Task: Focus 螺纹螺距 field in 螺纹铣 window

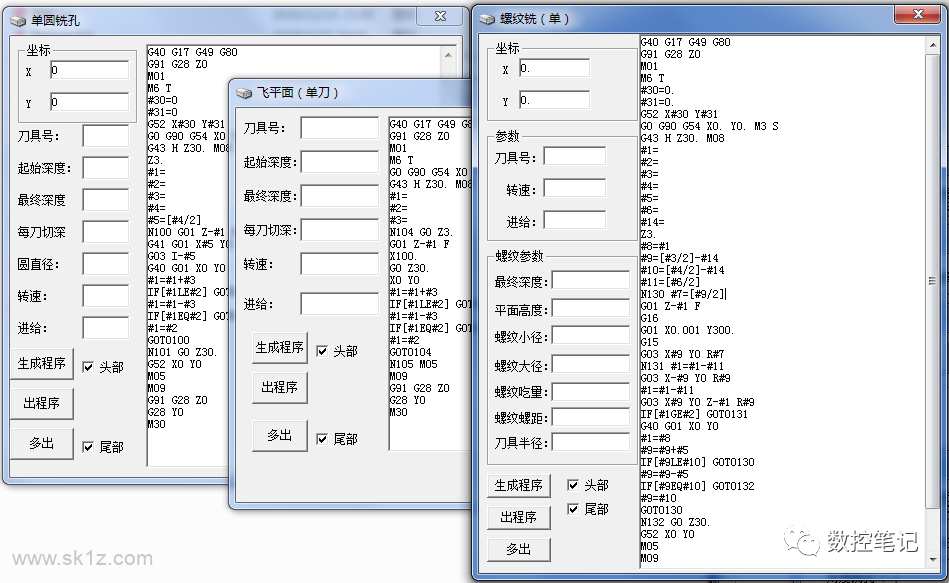Action: [591, 417]
